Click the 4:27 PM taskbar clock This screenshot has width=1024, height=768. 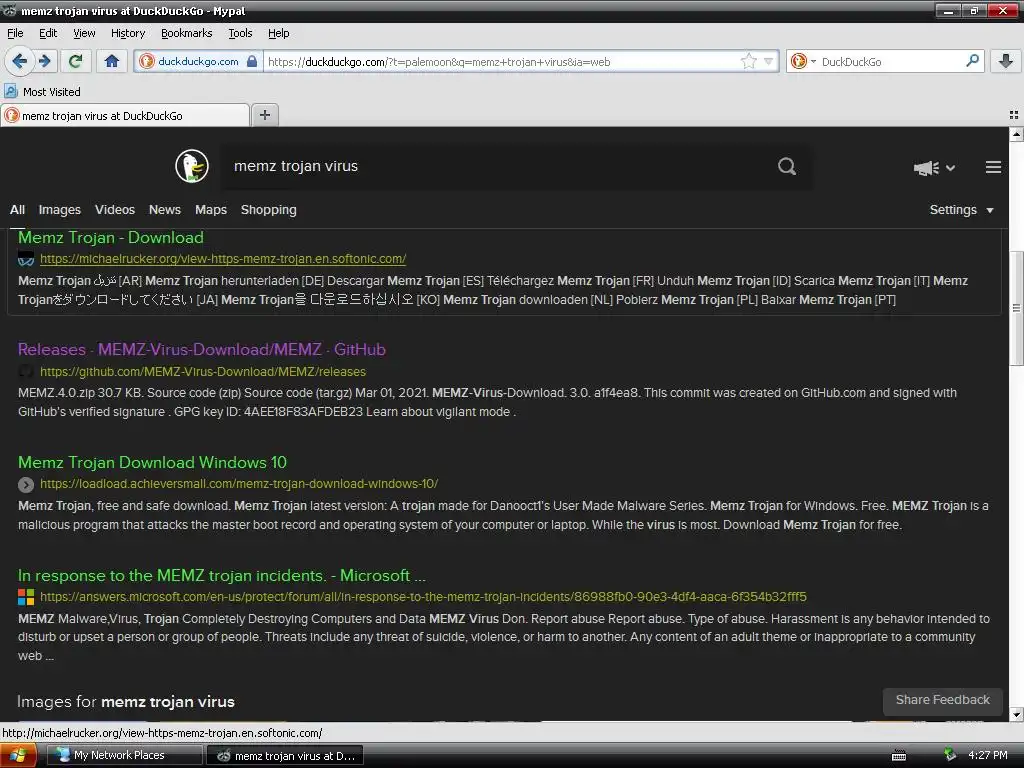pyautogui.click(x=987, y=755)
